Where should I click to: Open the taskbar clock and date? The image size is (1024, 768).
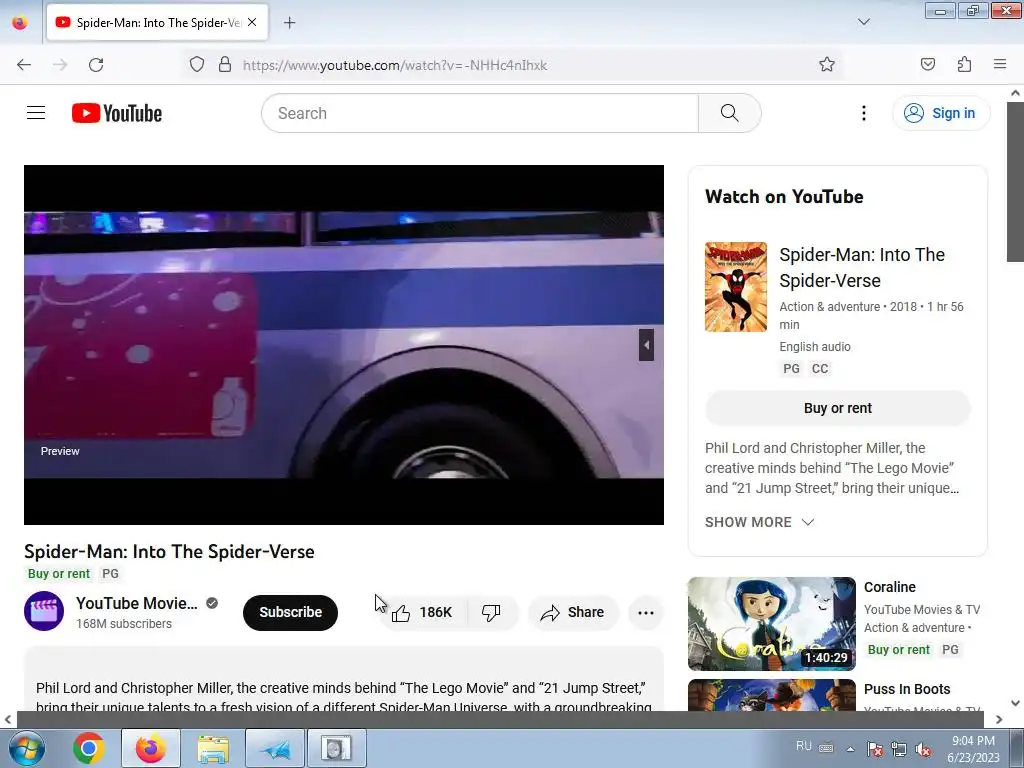[973, 749]
